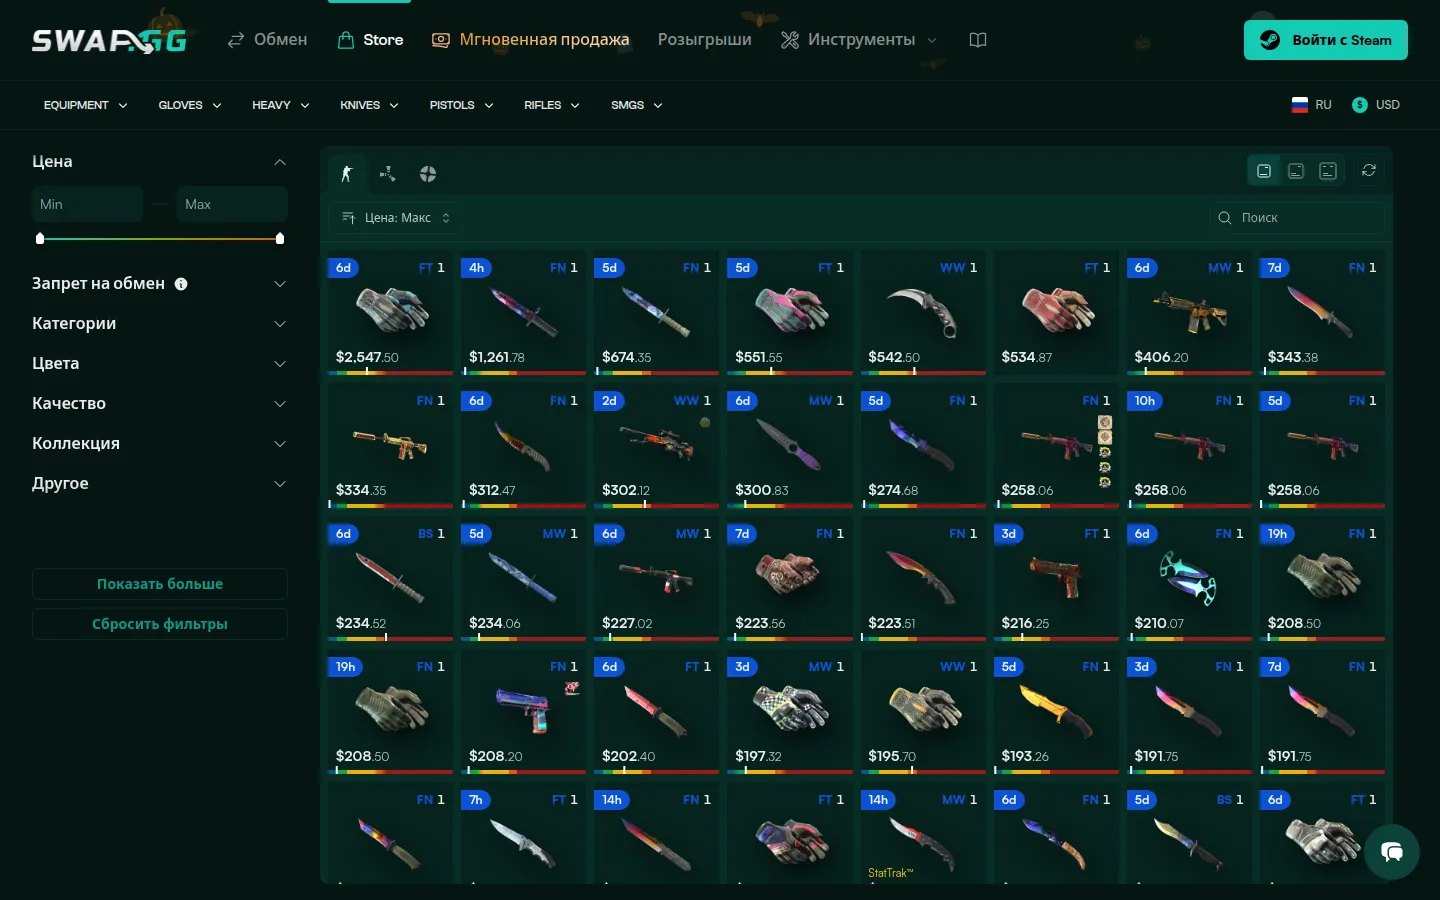
Task: Click Сбросить фильтры reset button
Action: coord(160,624)
